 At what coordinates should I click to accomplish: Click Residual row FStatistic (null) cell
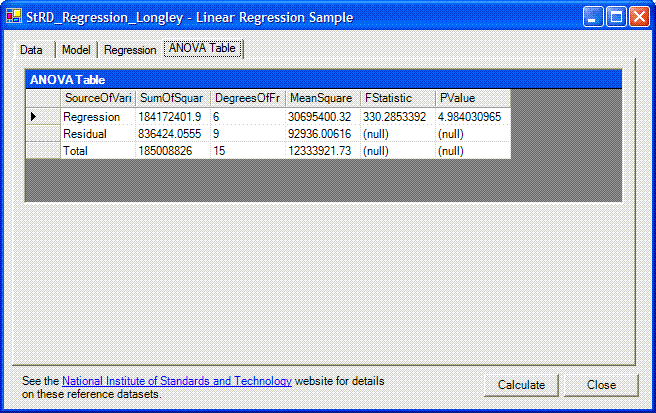397,133
